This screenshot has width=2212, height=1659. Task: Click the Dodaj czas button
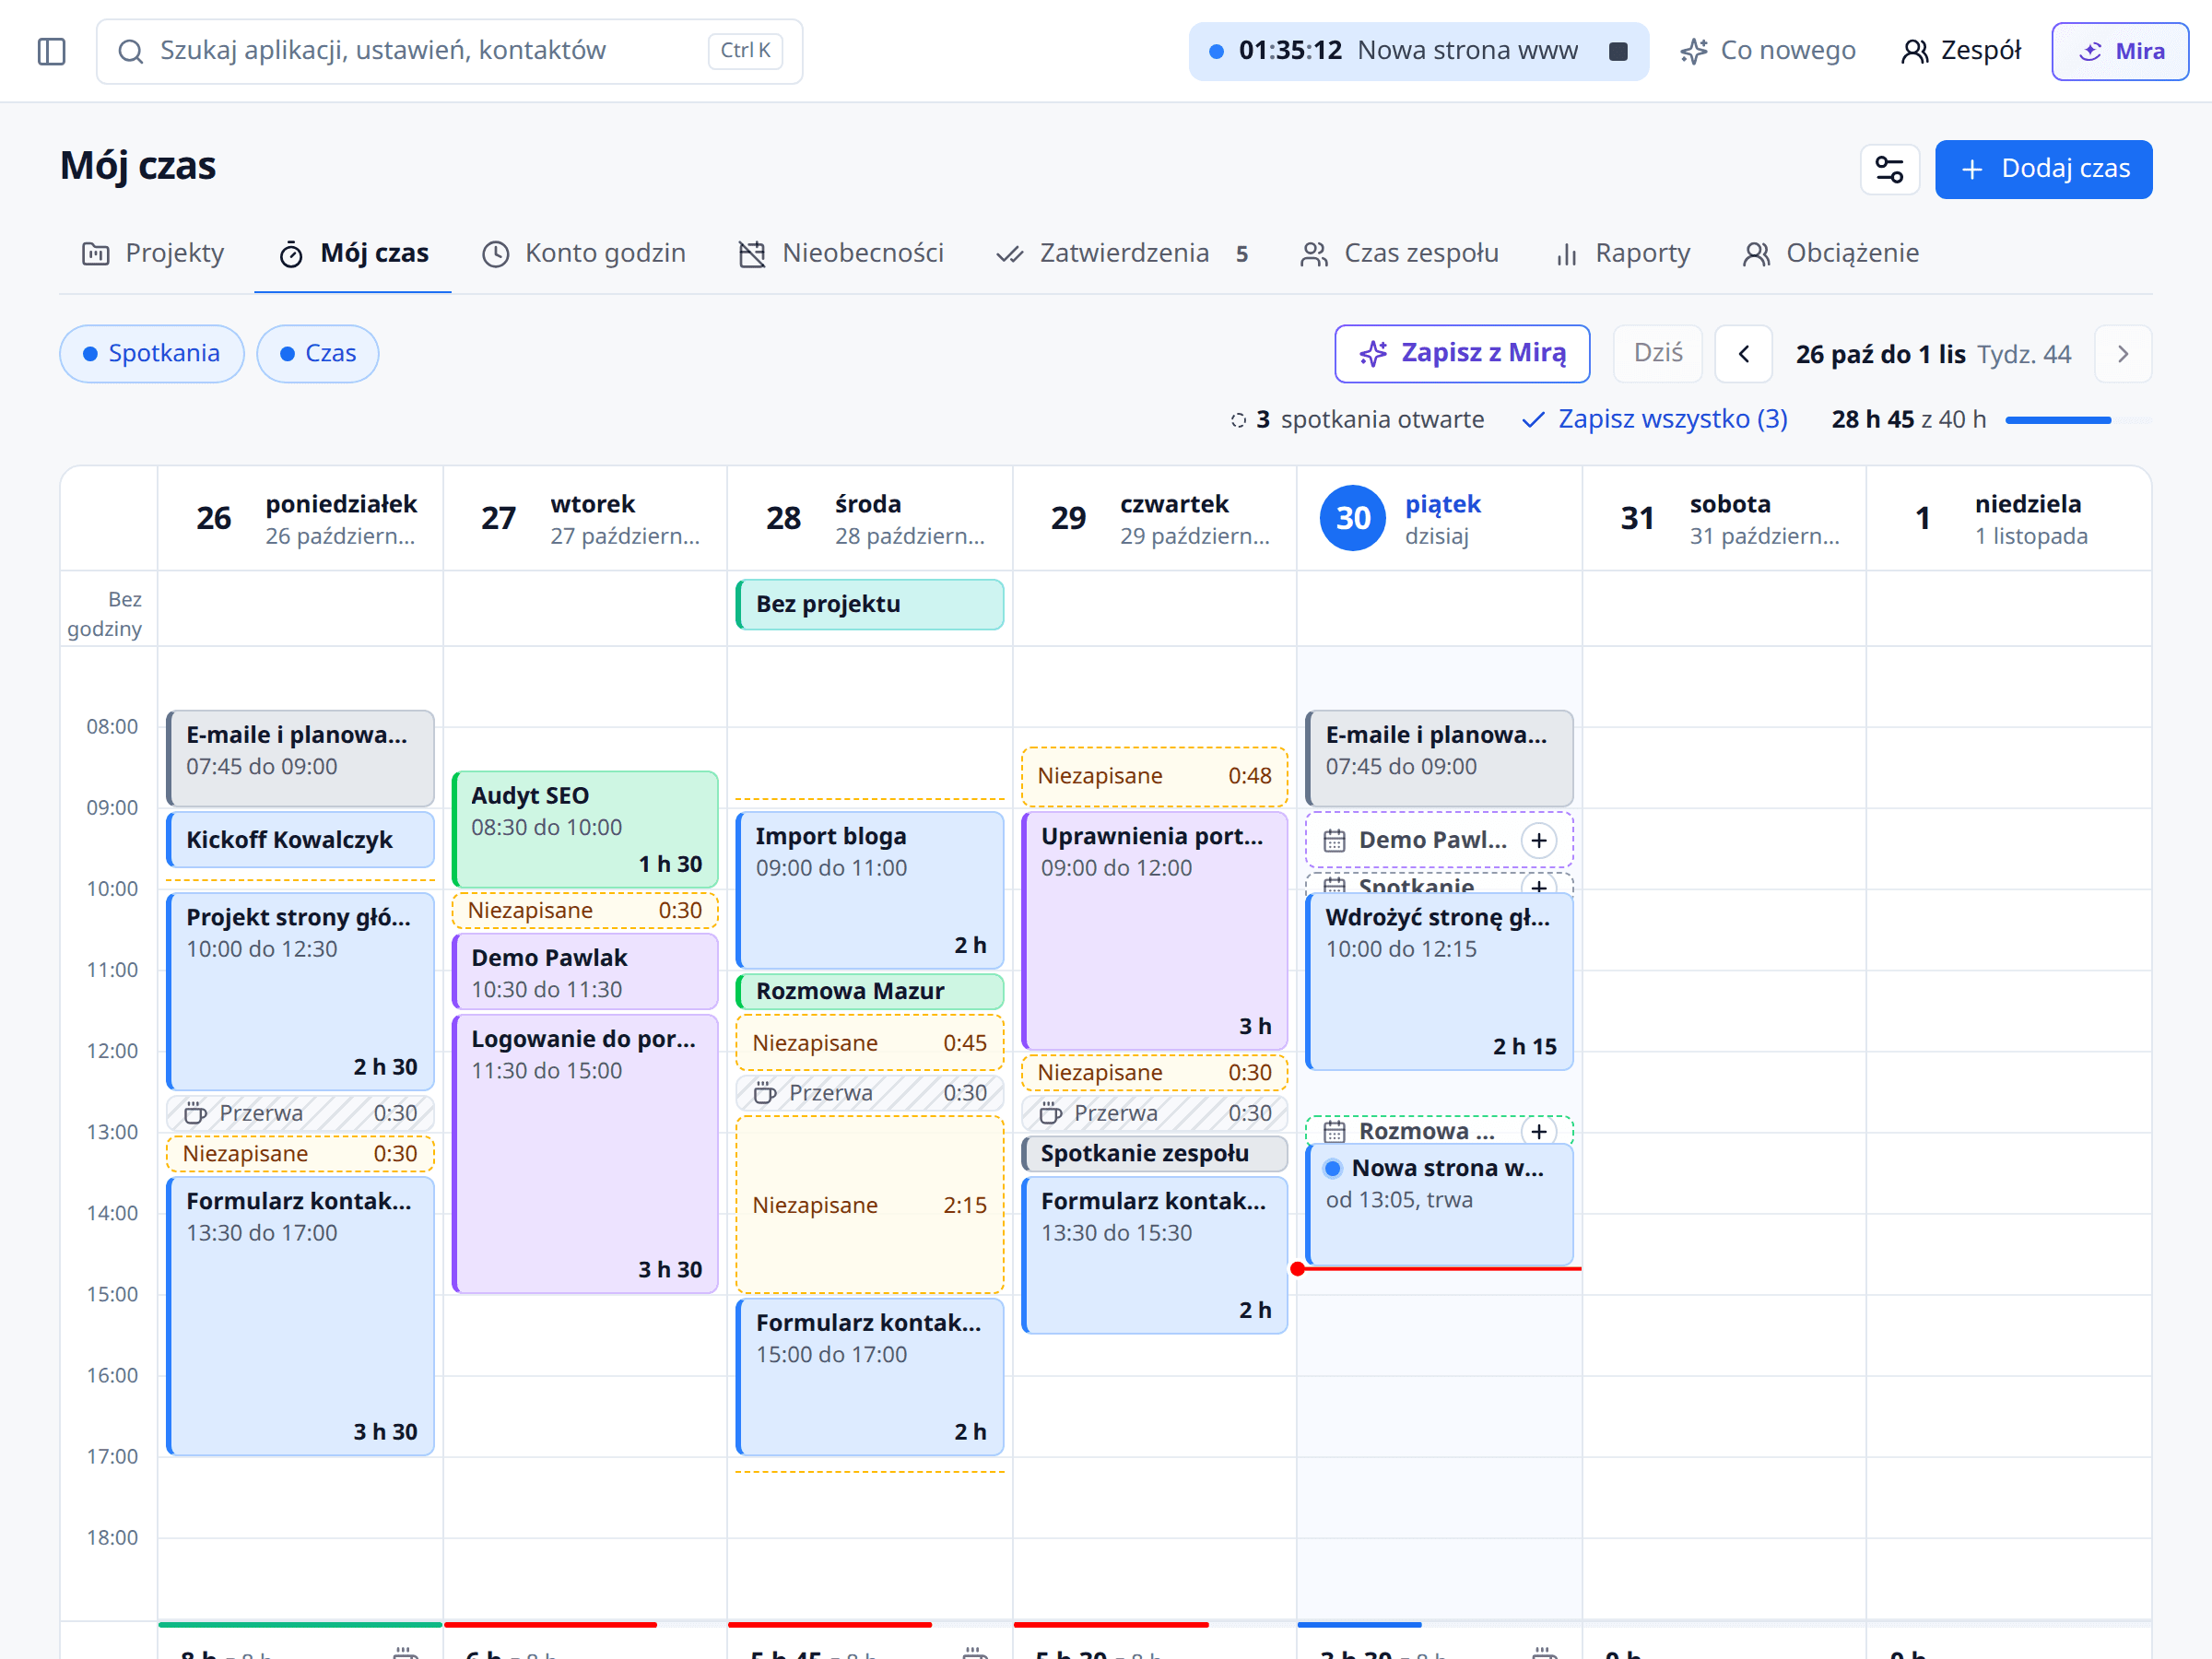click(x=2043, y=169)
